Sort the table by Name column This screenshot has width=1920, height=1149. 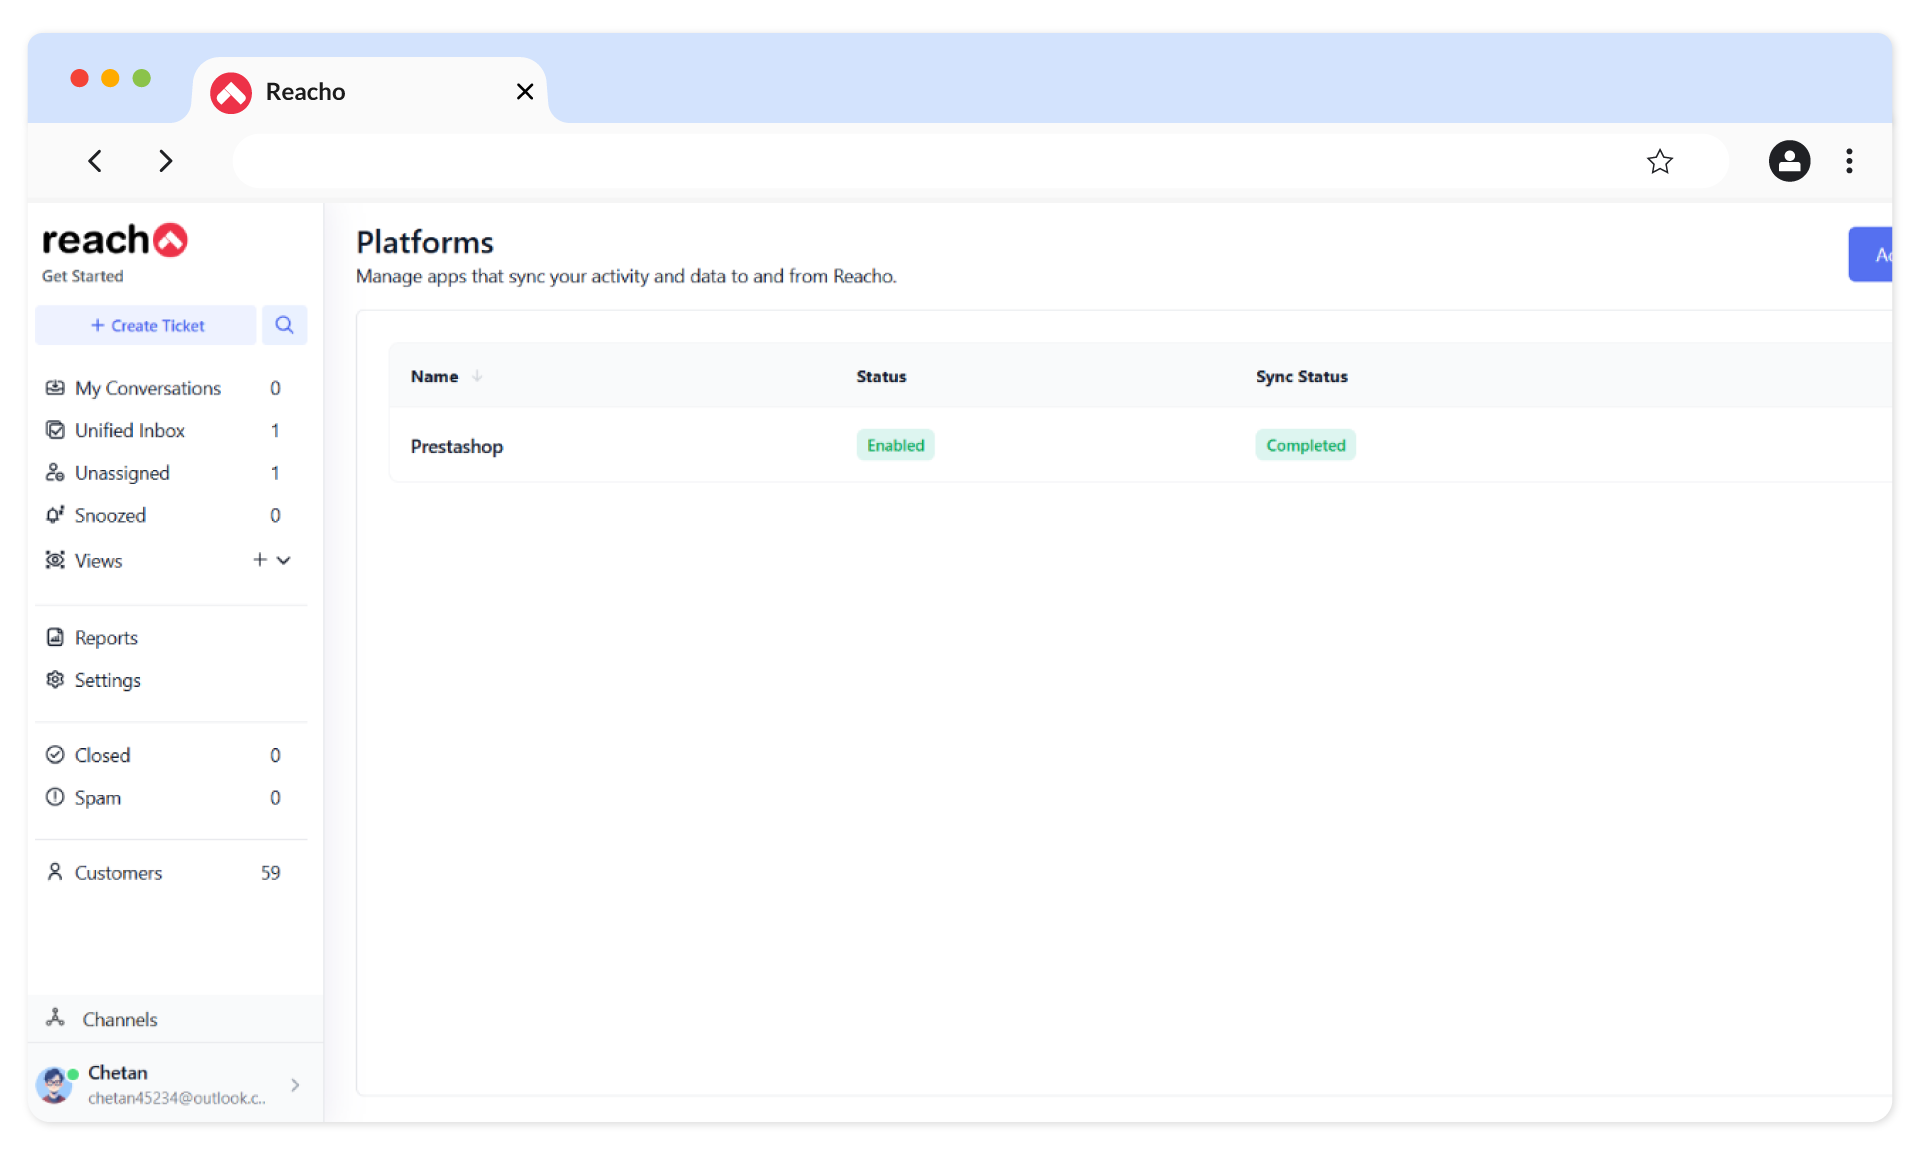436,376
